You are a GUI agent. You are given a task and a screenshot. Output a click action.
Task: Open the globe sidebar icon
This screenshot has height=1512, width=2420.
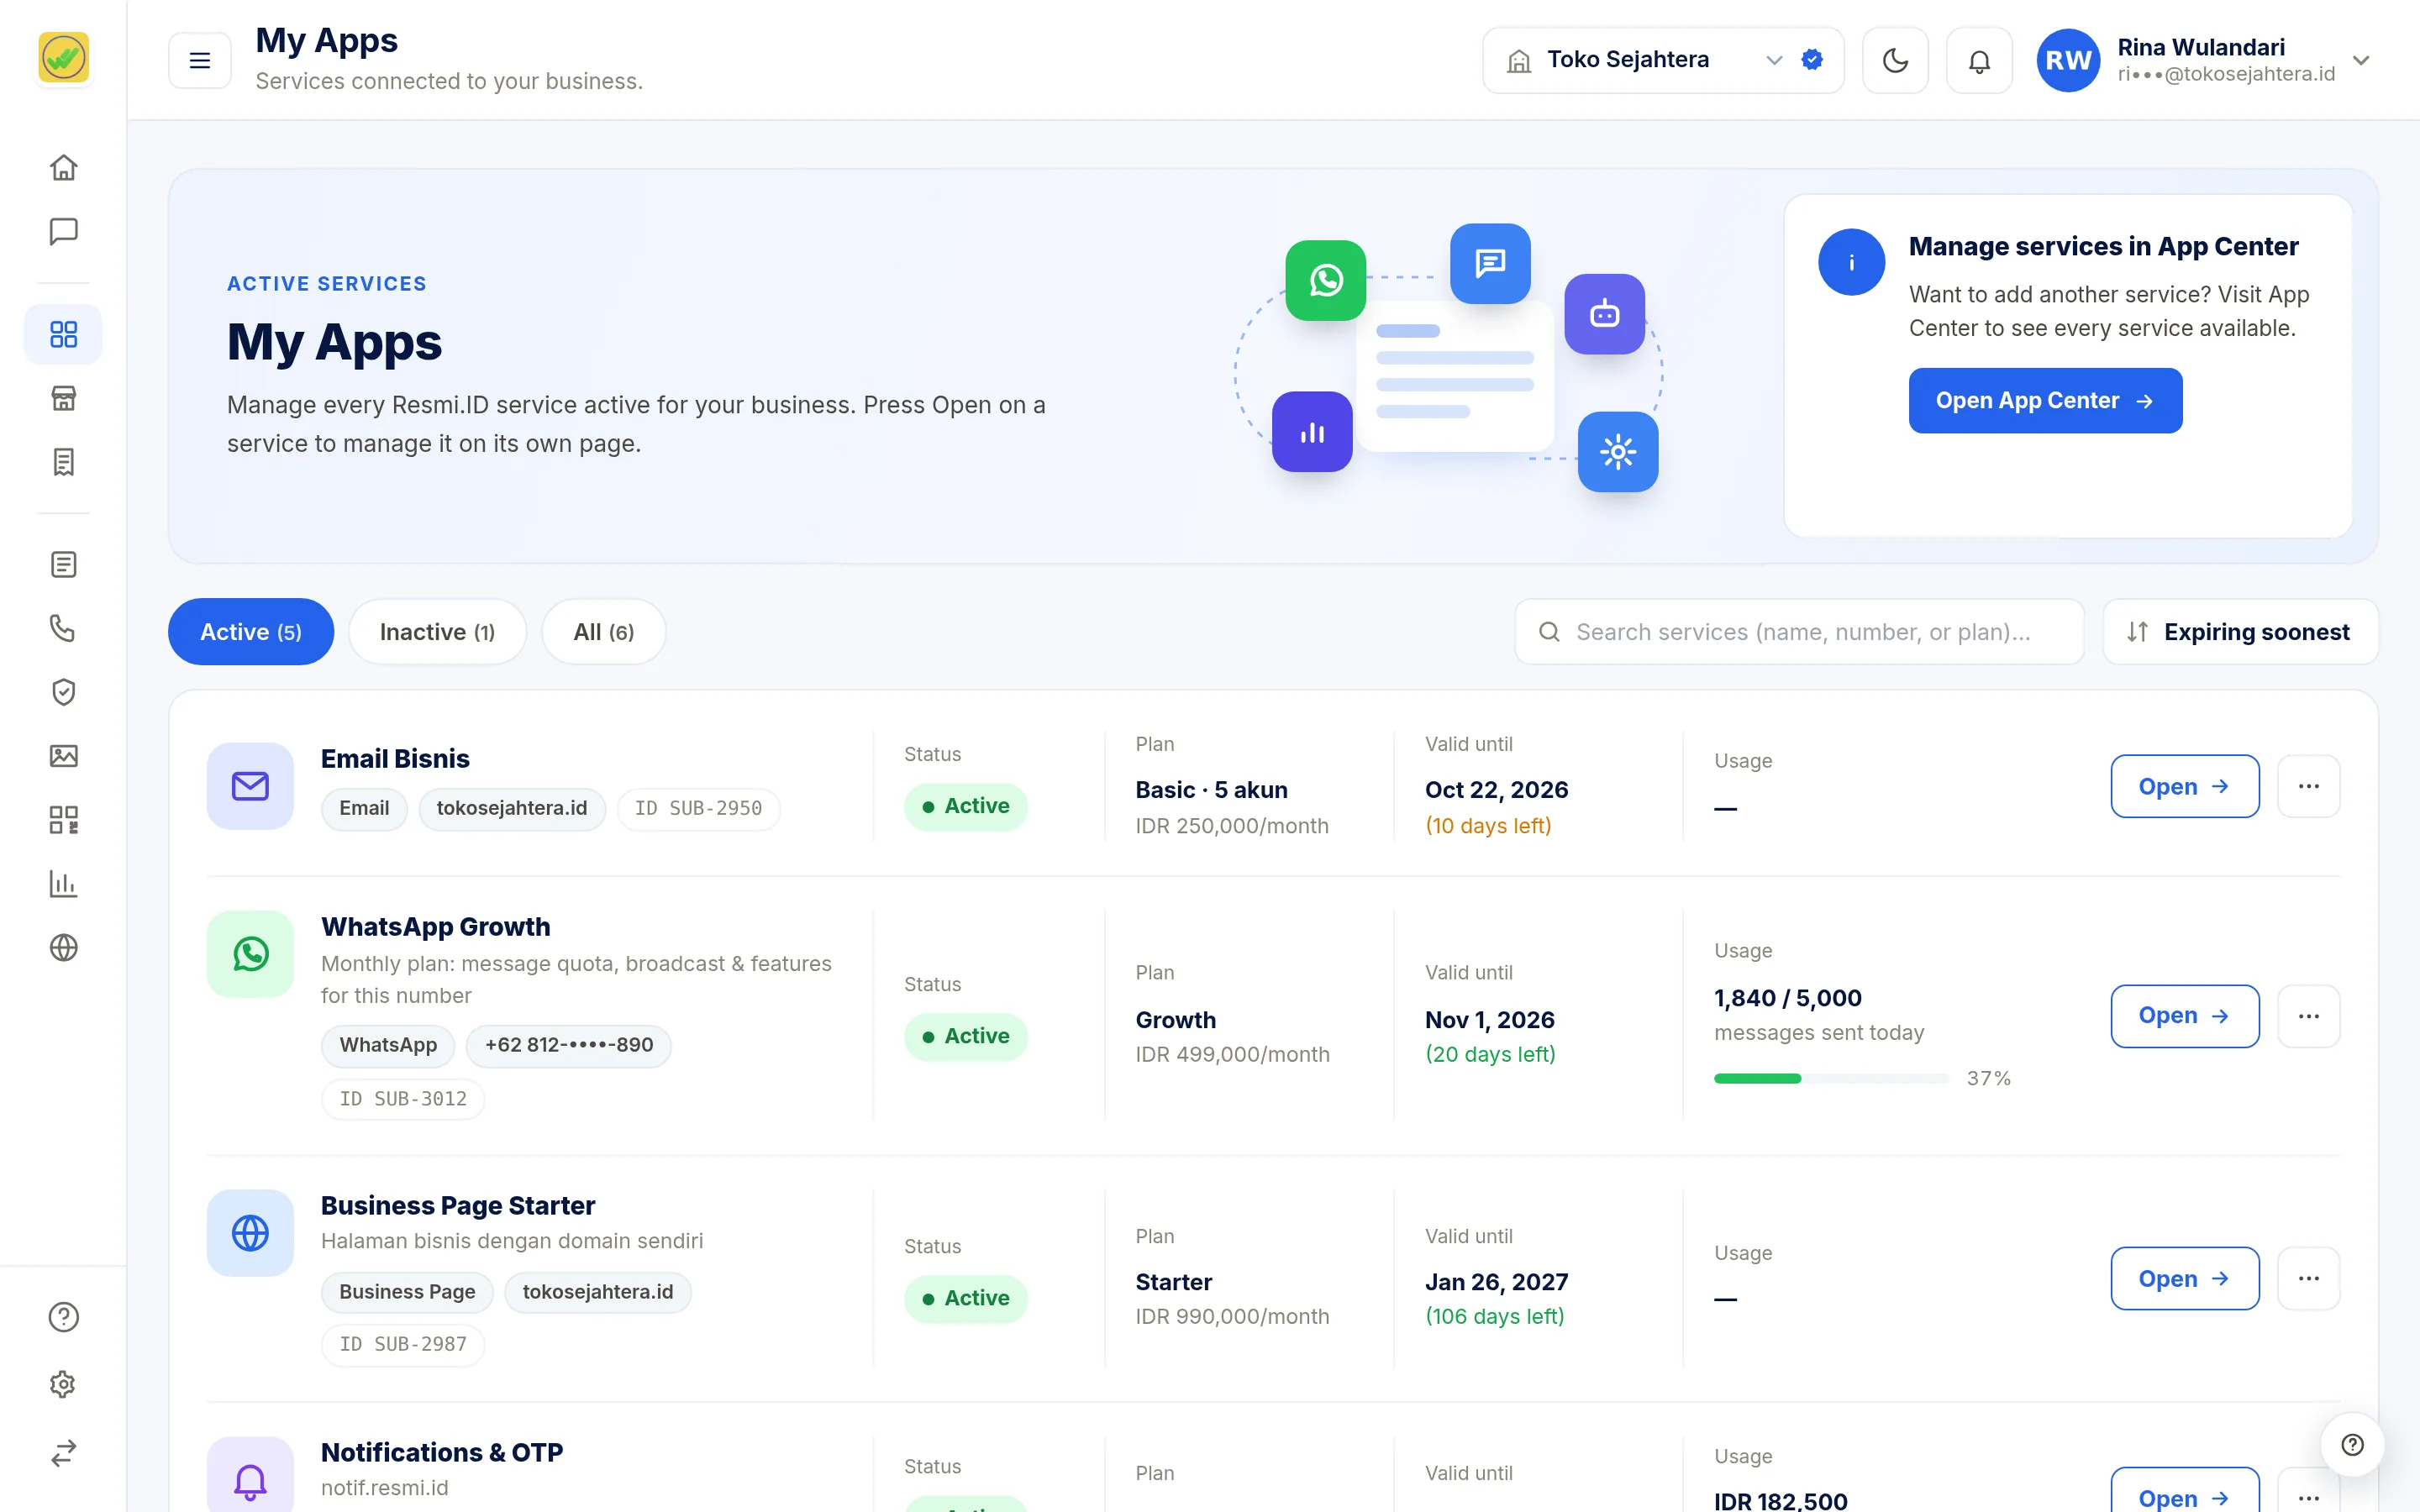[63, 947]
